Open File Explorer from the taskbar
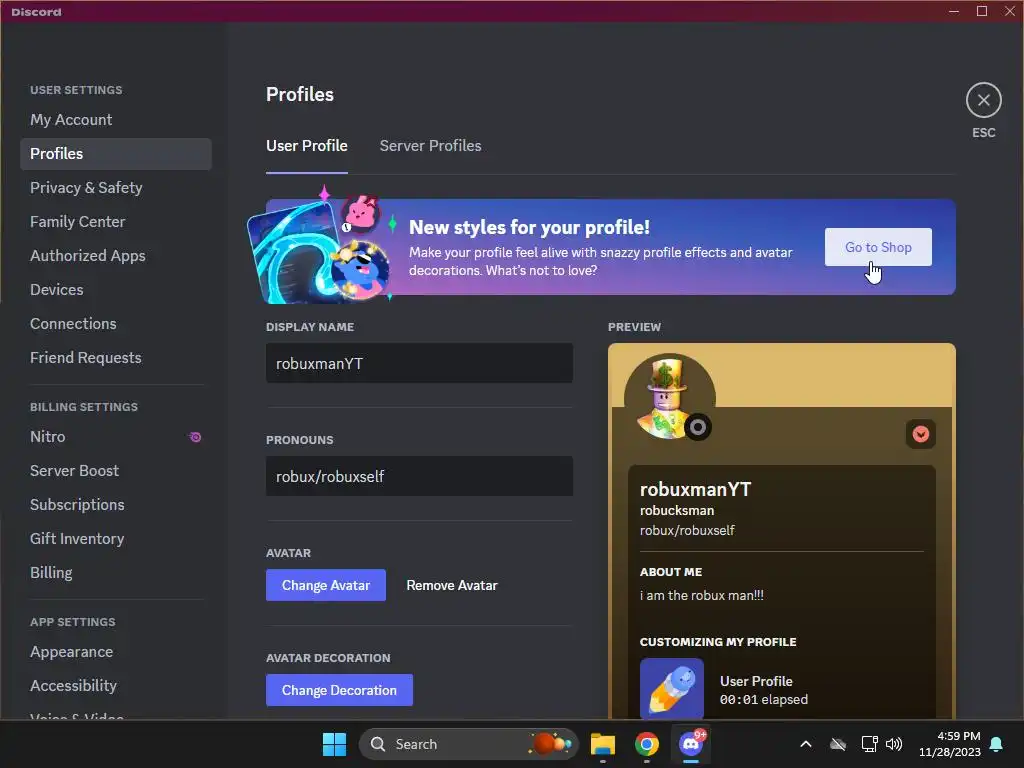 coord(603,744)
